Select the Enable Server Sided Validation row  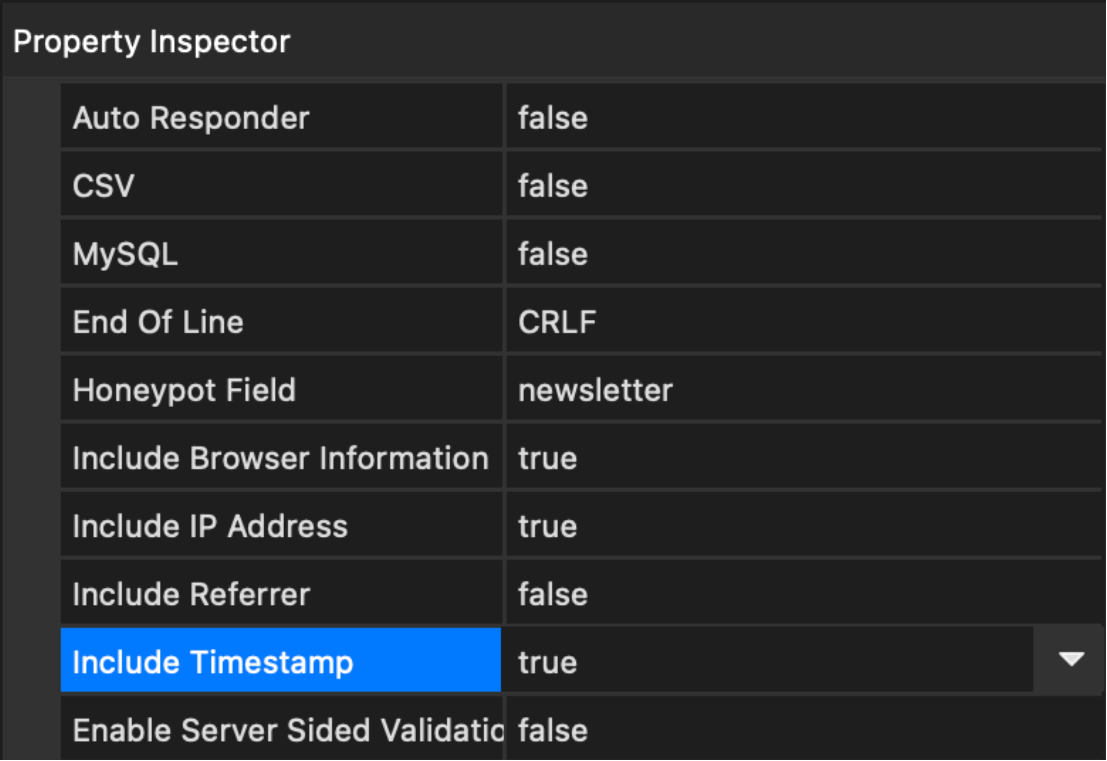[x=287, y=730]
